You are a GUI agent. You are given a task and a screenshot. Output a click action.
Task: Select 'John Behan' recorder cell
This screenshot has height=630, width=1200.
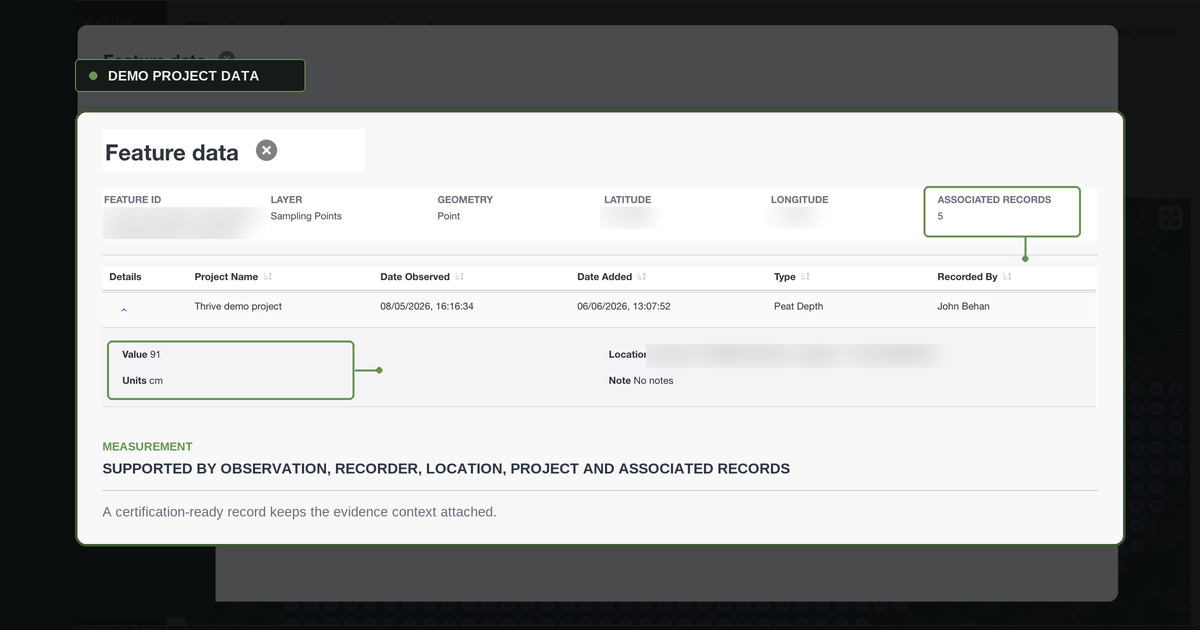[x=963, y=307]
